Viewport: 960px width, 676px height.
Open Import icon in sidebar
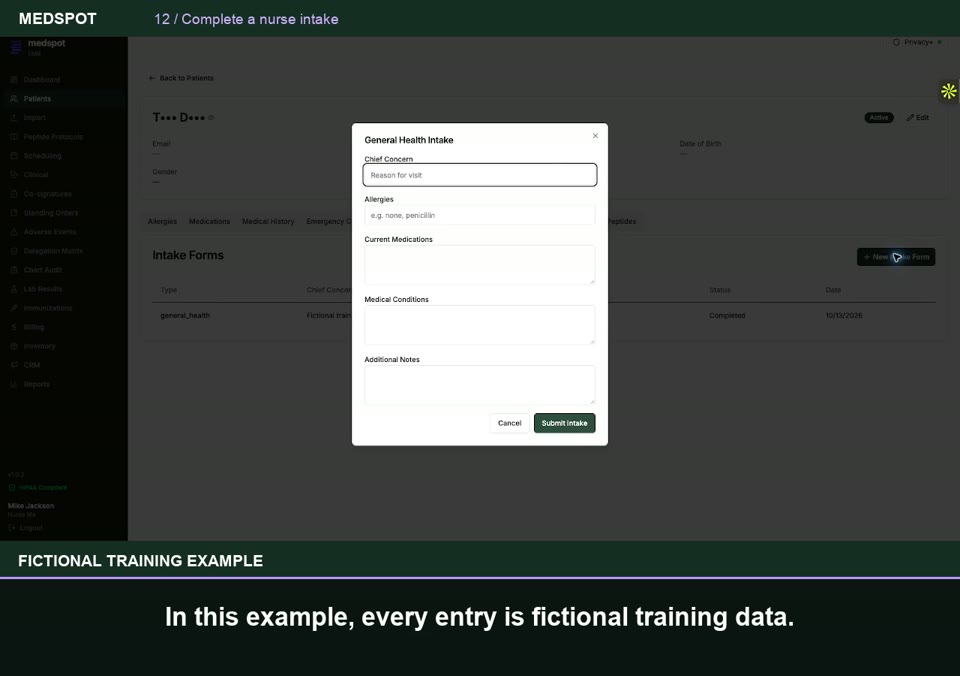(14, 118)
